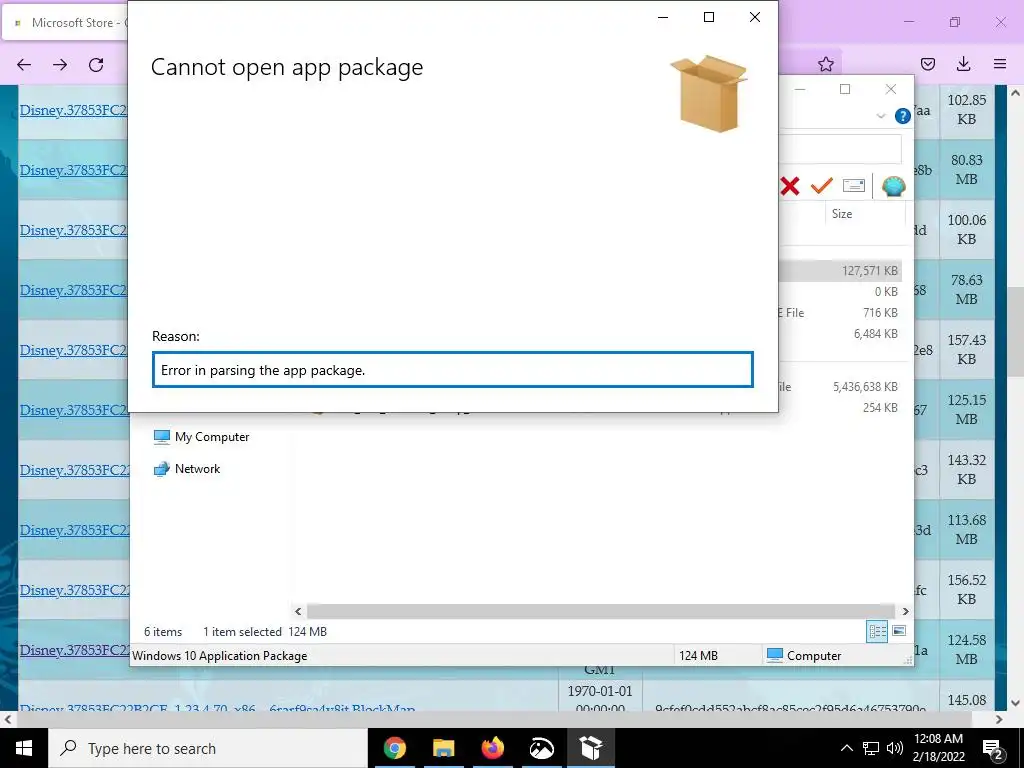The height and width of the screenshot is (768, 1024).
Task: Click the orange checkmark icon
Action: click(x=821, y=186)
